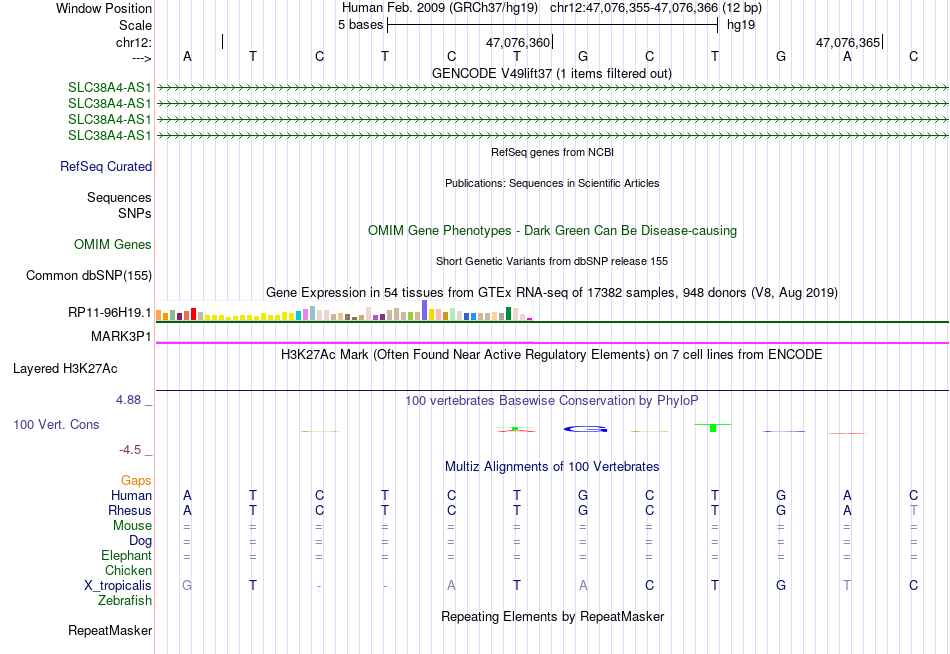Screen dimensions: 950x654
Task: Select the Human species label
Action: (x=131, y=495)
